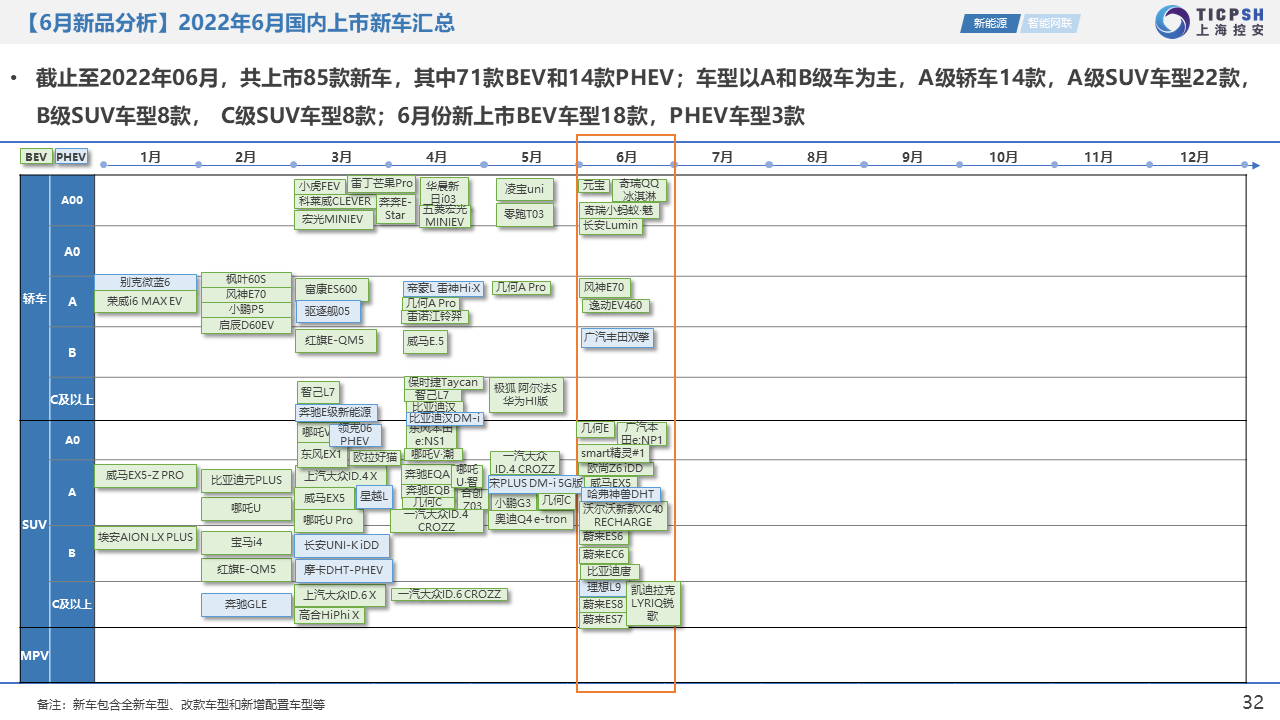
Task: Click the page number 32
Action: pyautogui.click(x=1252, y=701)
